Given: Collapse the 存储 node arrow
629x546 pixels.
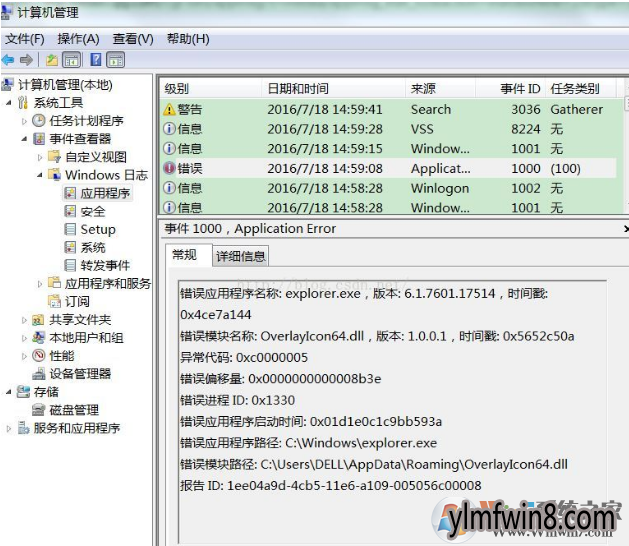Looking at the screenshot, I should (x=8, y=392).
